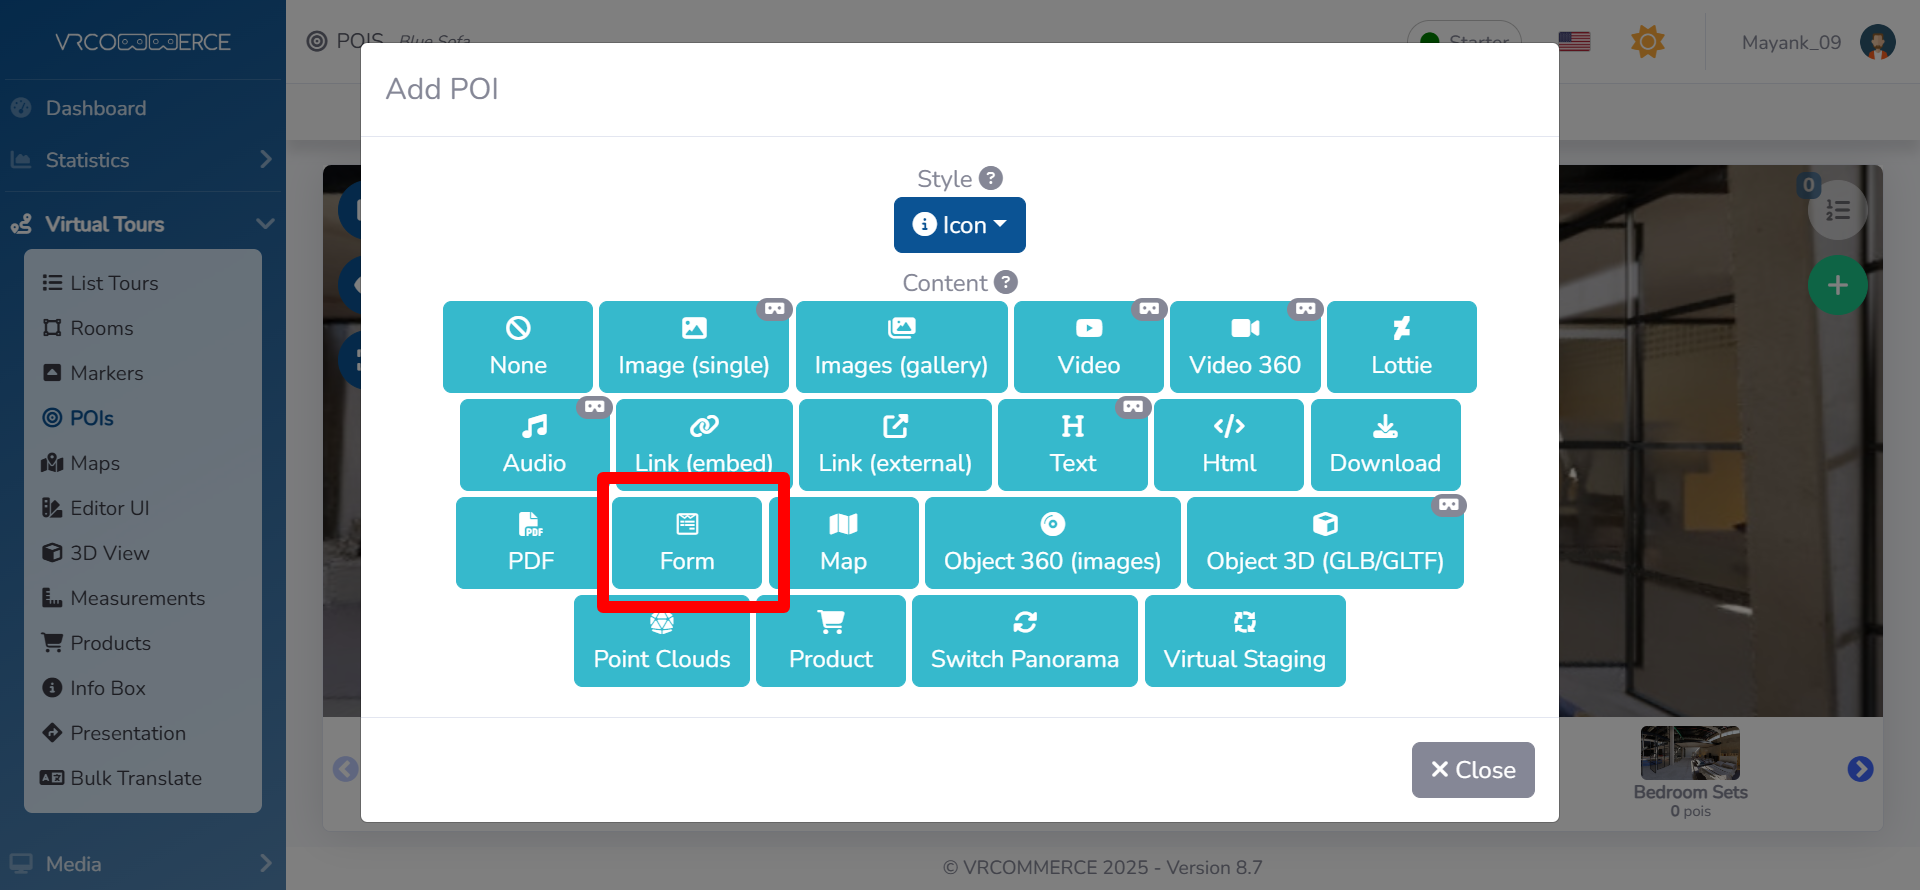This screenshot has height=890, width=1920.
Task: Go to Bulk Translate page
Action: (x=135, y=778)
